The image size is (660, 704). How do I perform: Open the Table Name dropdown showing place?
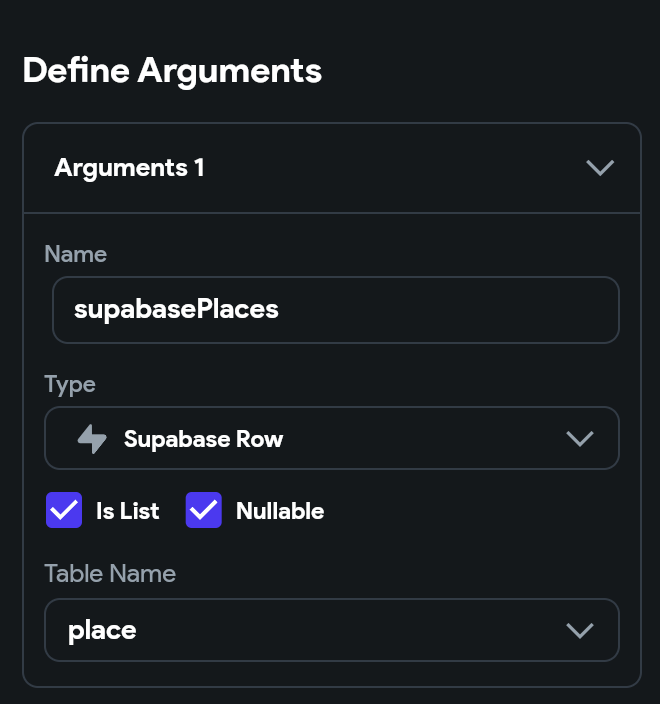[x=331, y=630]
